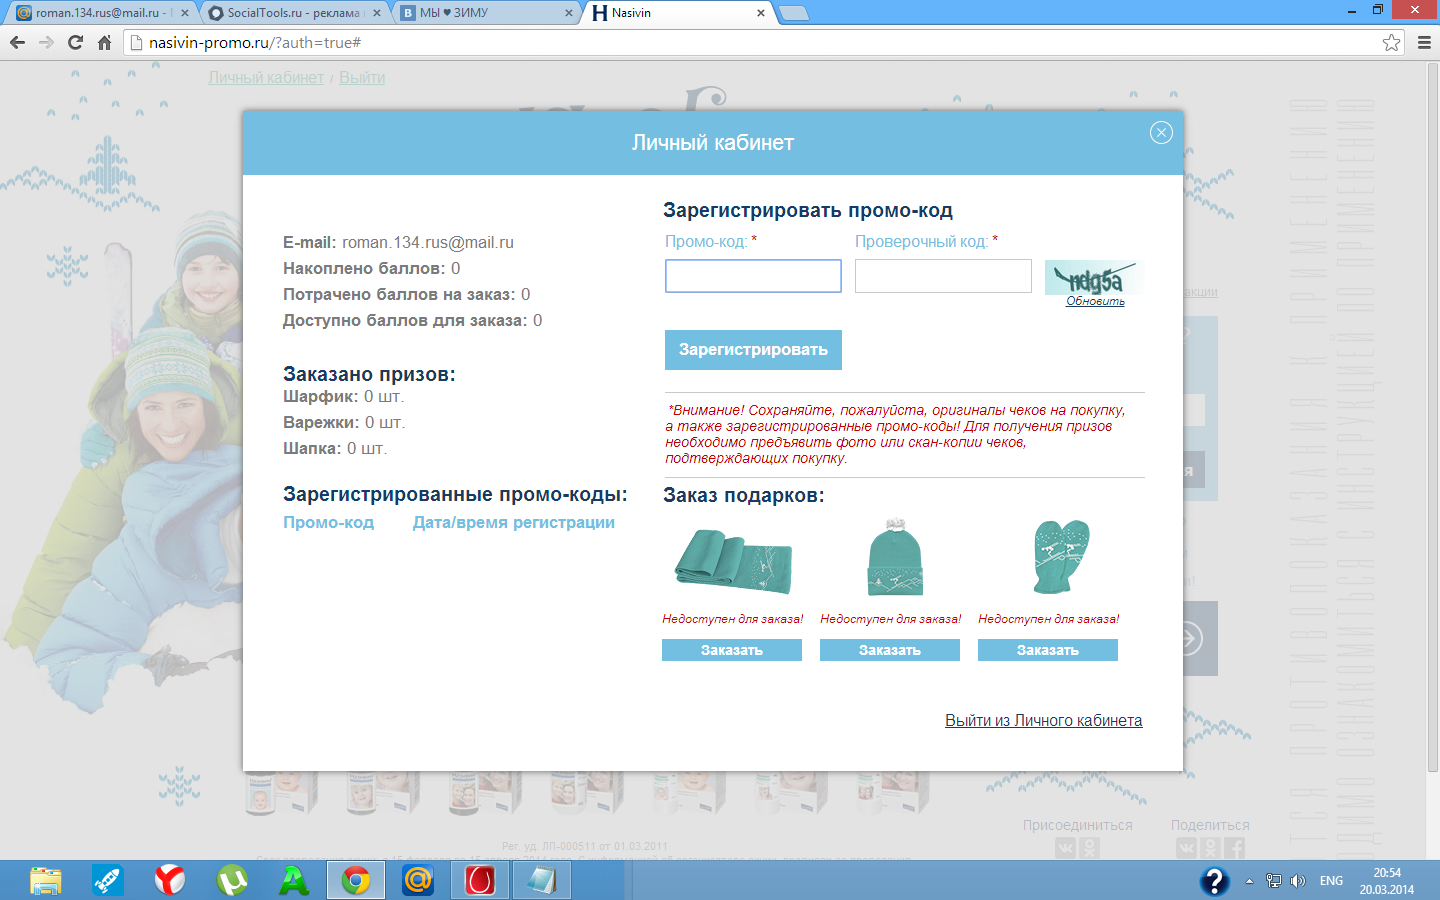Screen dimensions: 1440x900
Task: Open a new browser tab
Action: click(x=794, y=13)
